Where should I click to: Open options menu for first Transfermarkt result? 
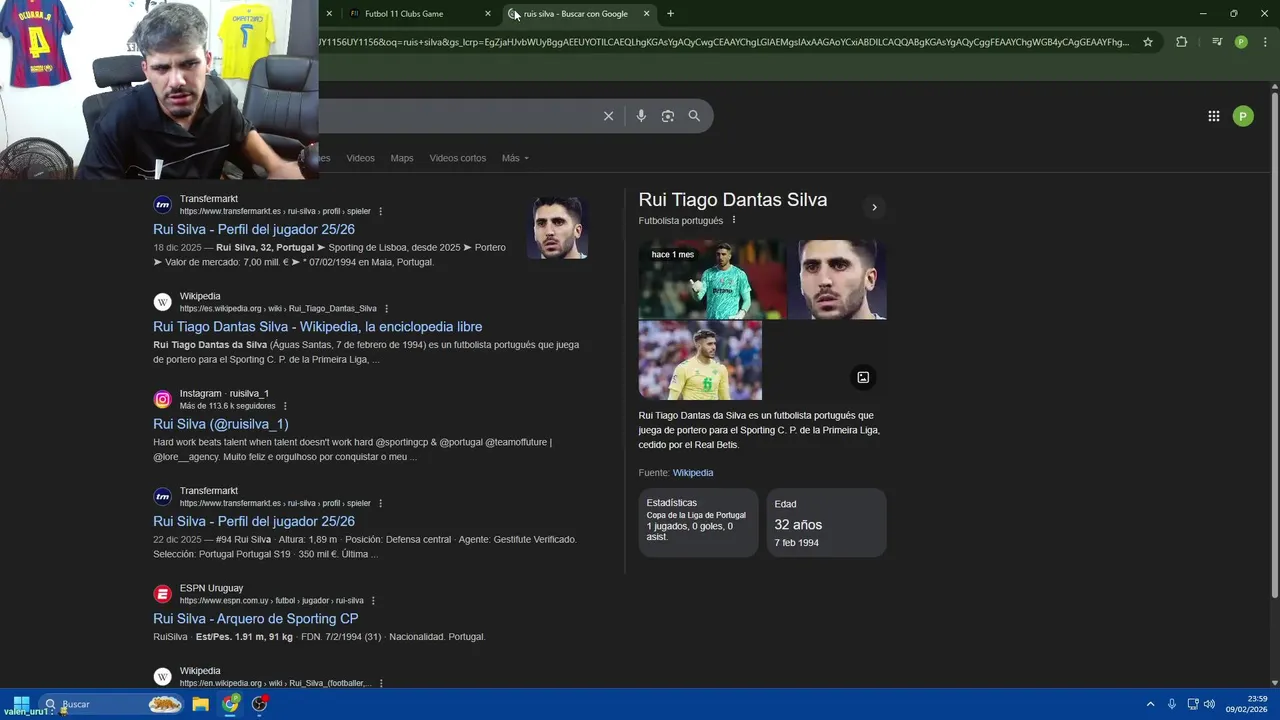coord(381,212)
